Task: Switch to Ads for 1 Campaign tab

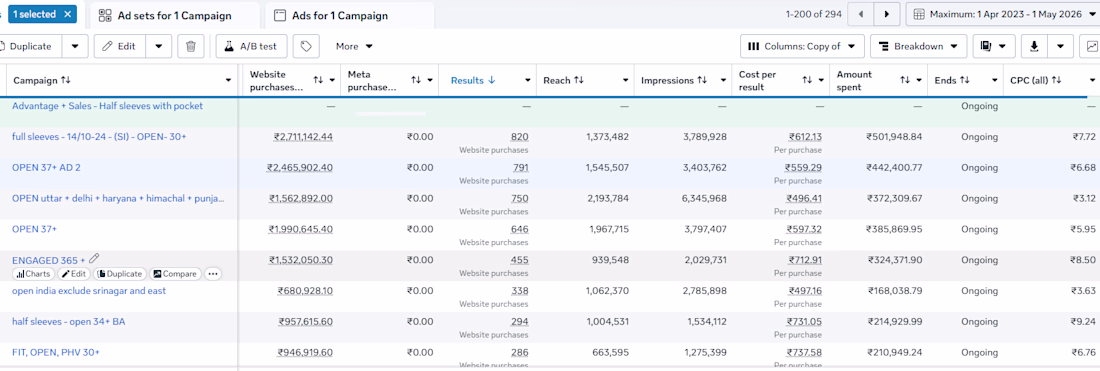Action: click(349, 15)
